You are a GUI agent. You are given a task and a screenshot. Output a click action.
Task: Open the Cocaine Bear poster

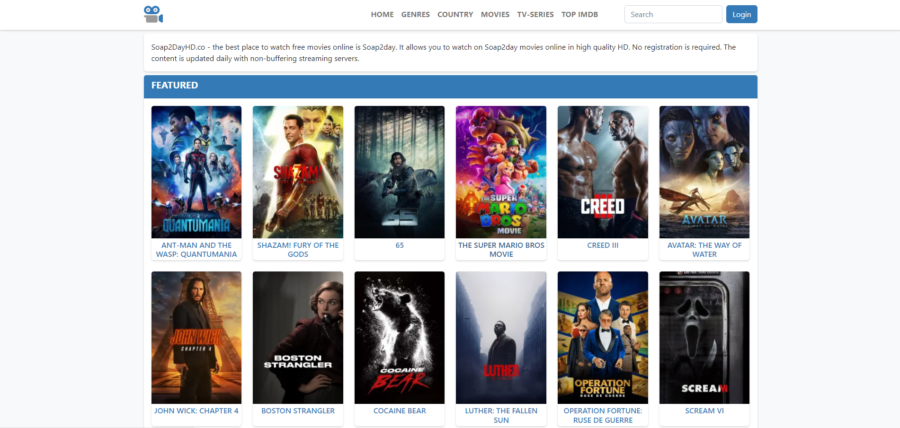[399, 337]
